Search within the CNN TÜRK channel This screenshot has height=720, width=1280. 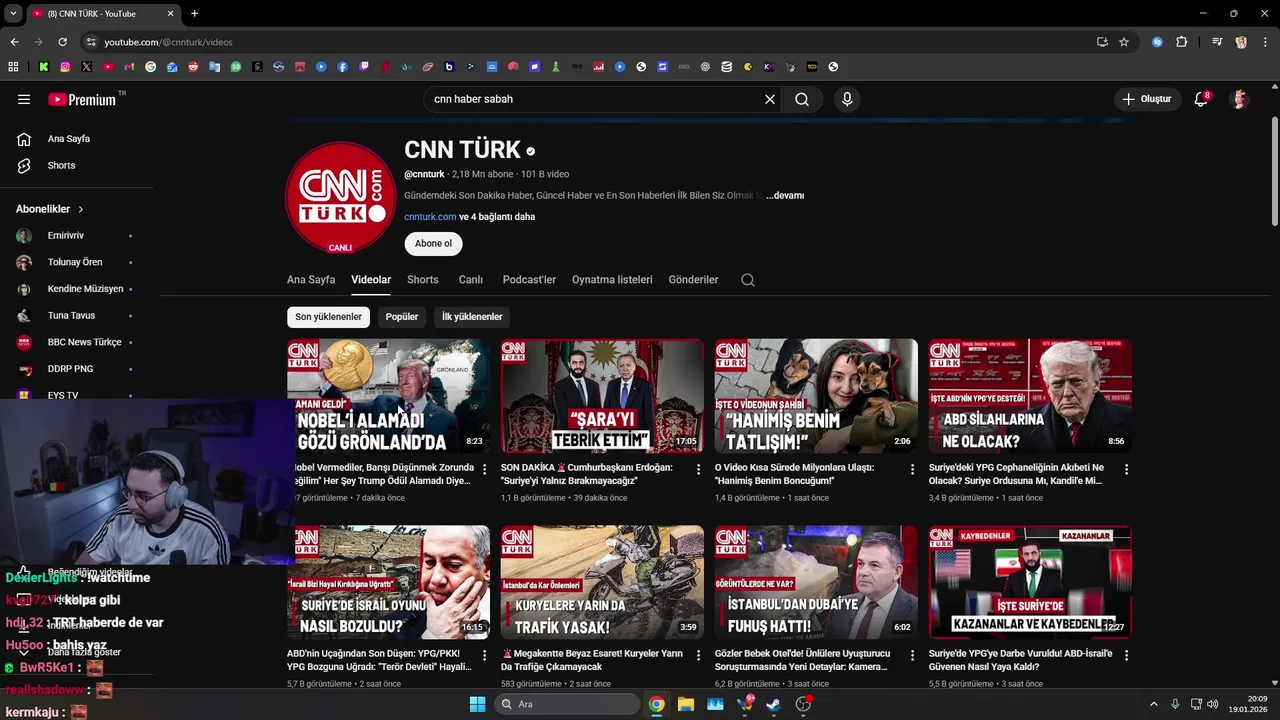[748, 280]
